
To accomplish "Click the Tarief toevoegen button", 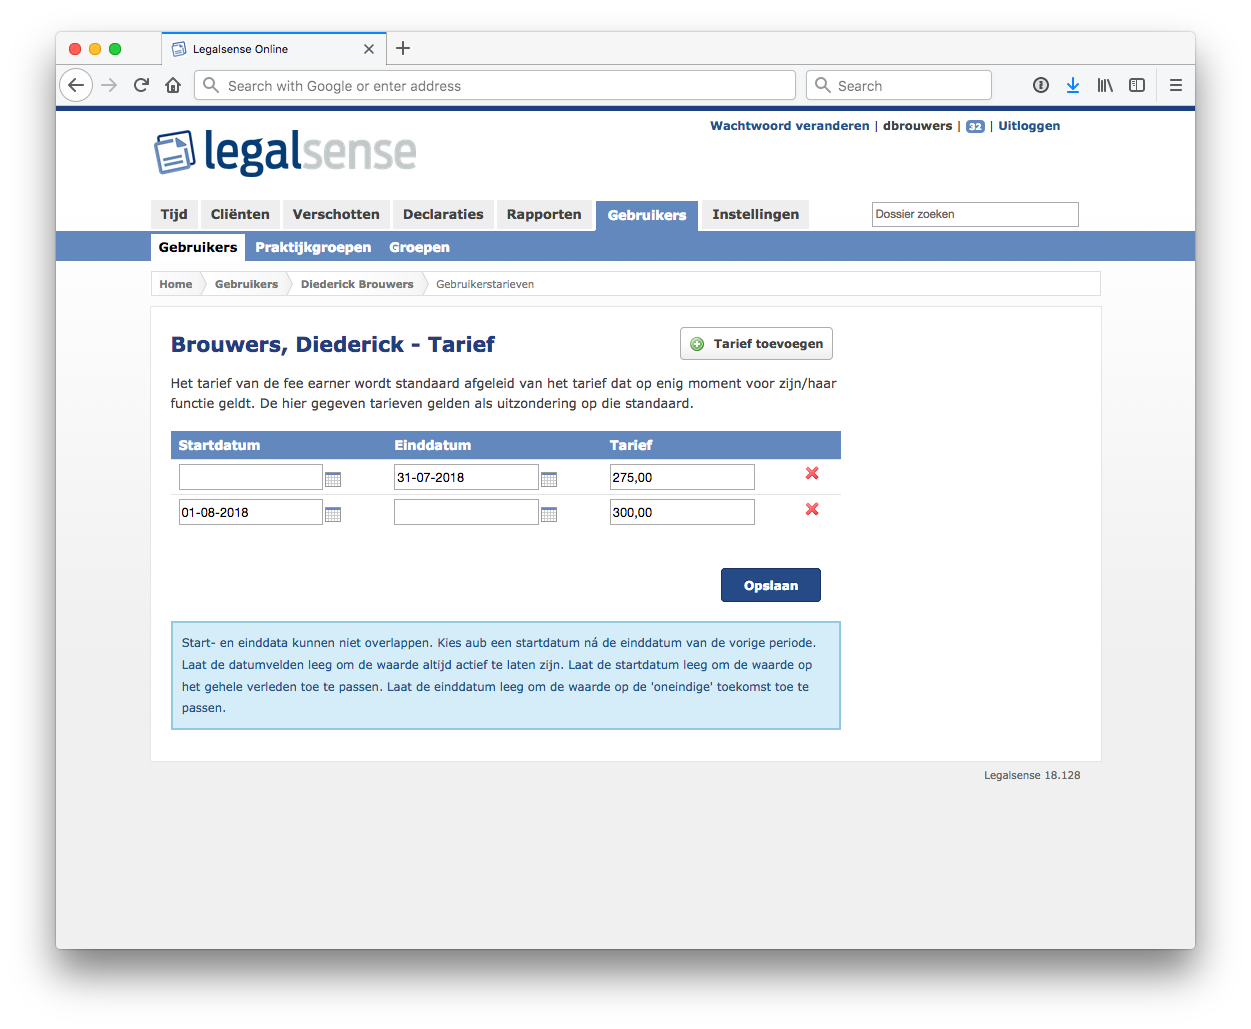I will pos(756,343).
